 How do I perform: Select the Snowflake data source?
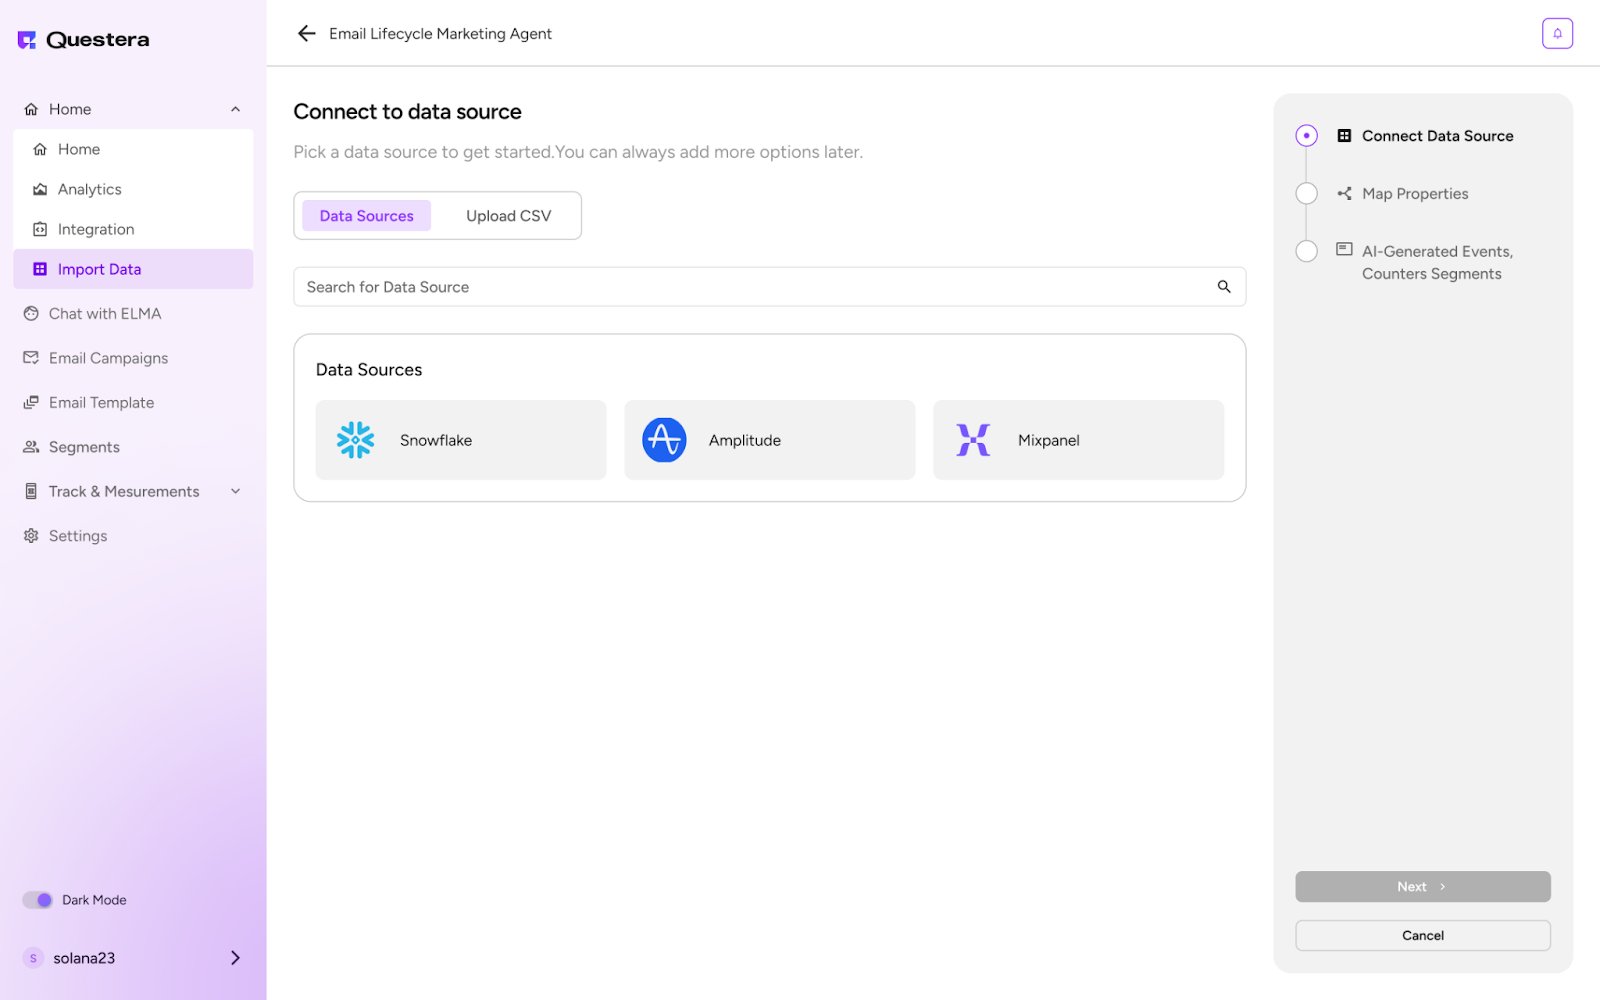(x=460, y=440)
